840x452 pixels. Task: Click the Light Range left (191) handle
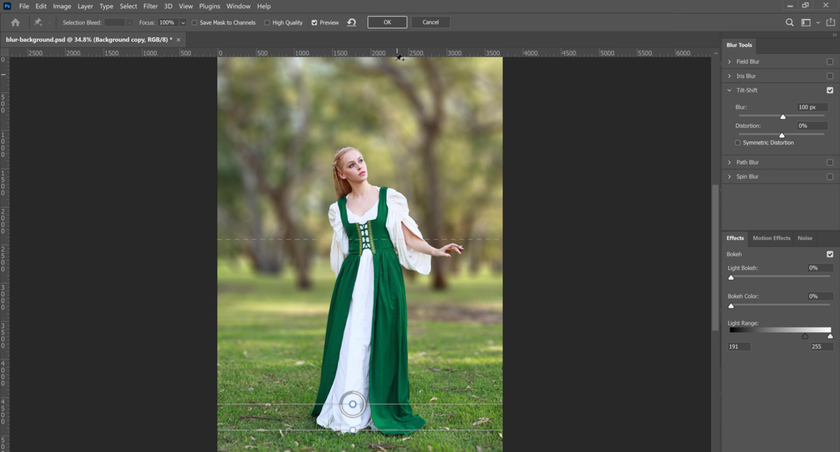pyautogui.click(x=805, y=336)
